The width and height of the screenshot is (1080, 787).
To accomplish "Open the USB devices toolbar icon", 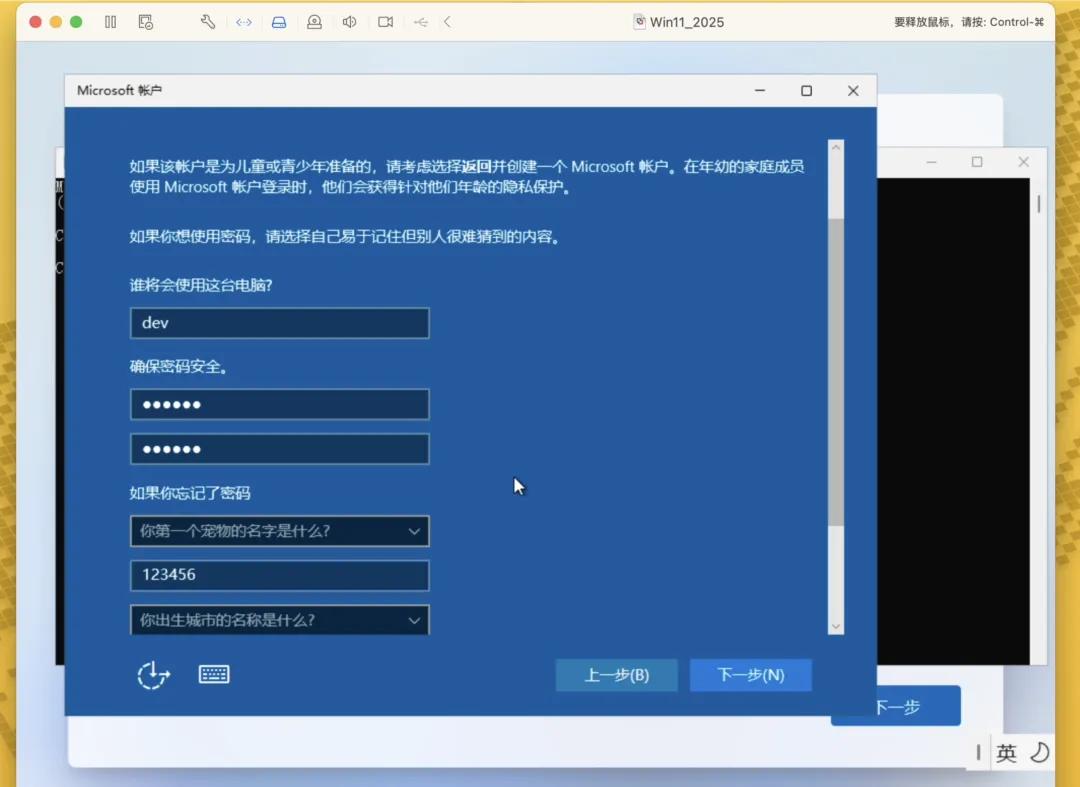I will [x=421, y=22].
